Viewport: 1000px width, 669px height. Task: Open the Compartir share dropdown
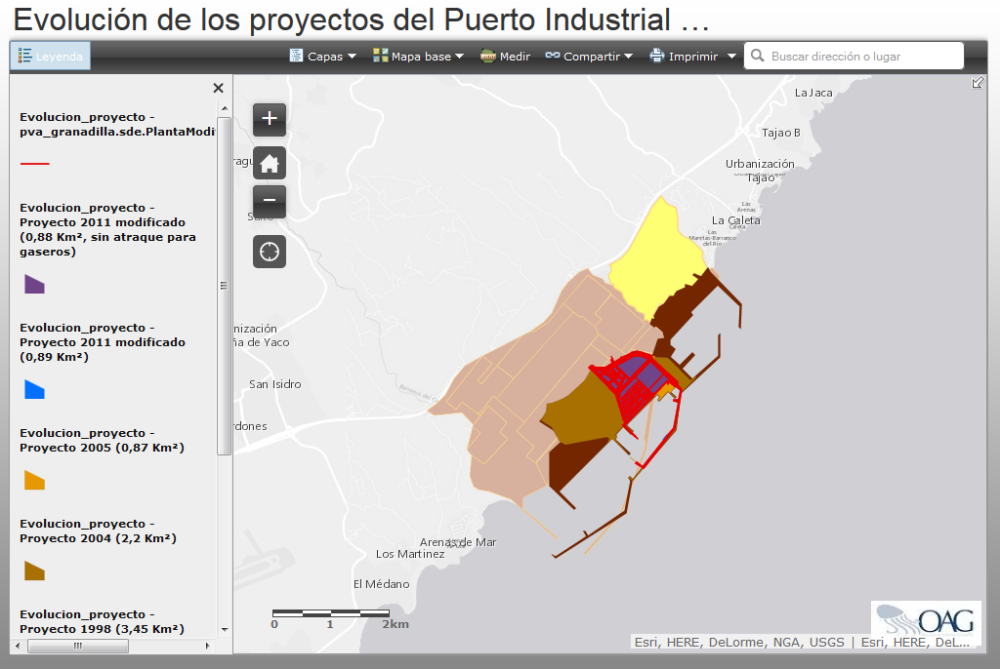[x=589, y=56]
